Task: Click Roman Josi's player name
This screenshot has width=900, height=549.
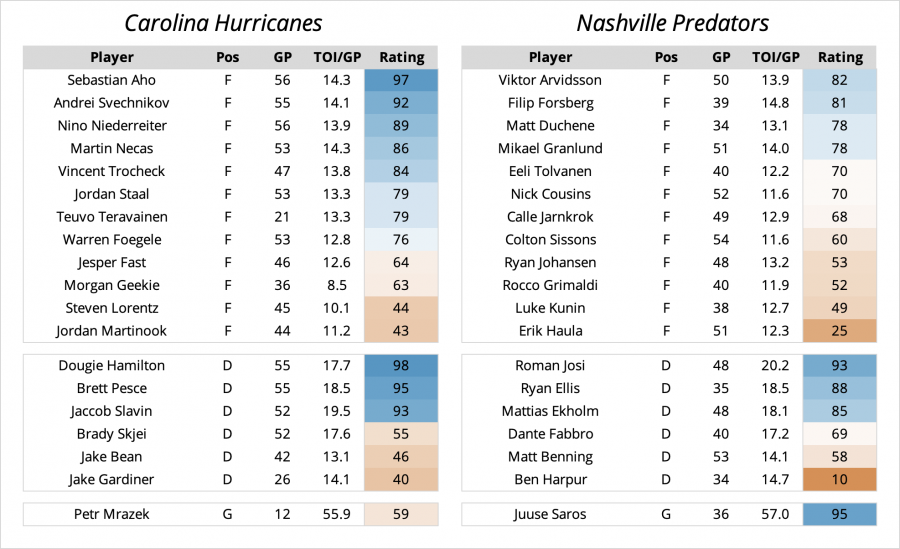Action: click(551, 366)
